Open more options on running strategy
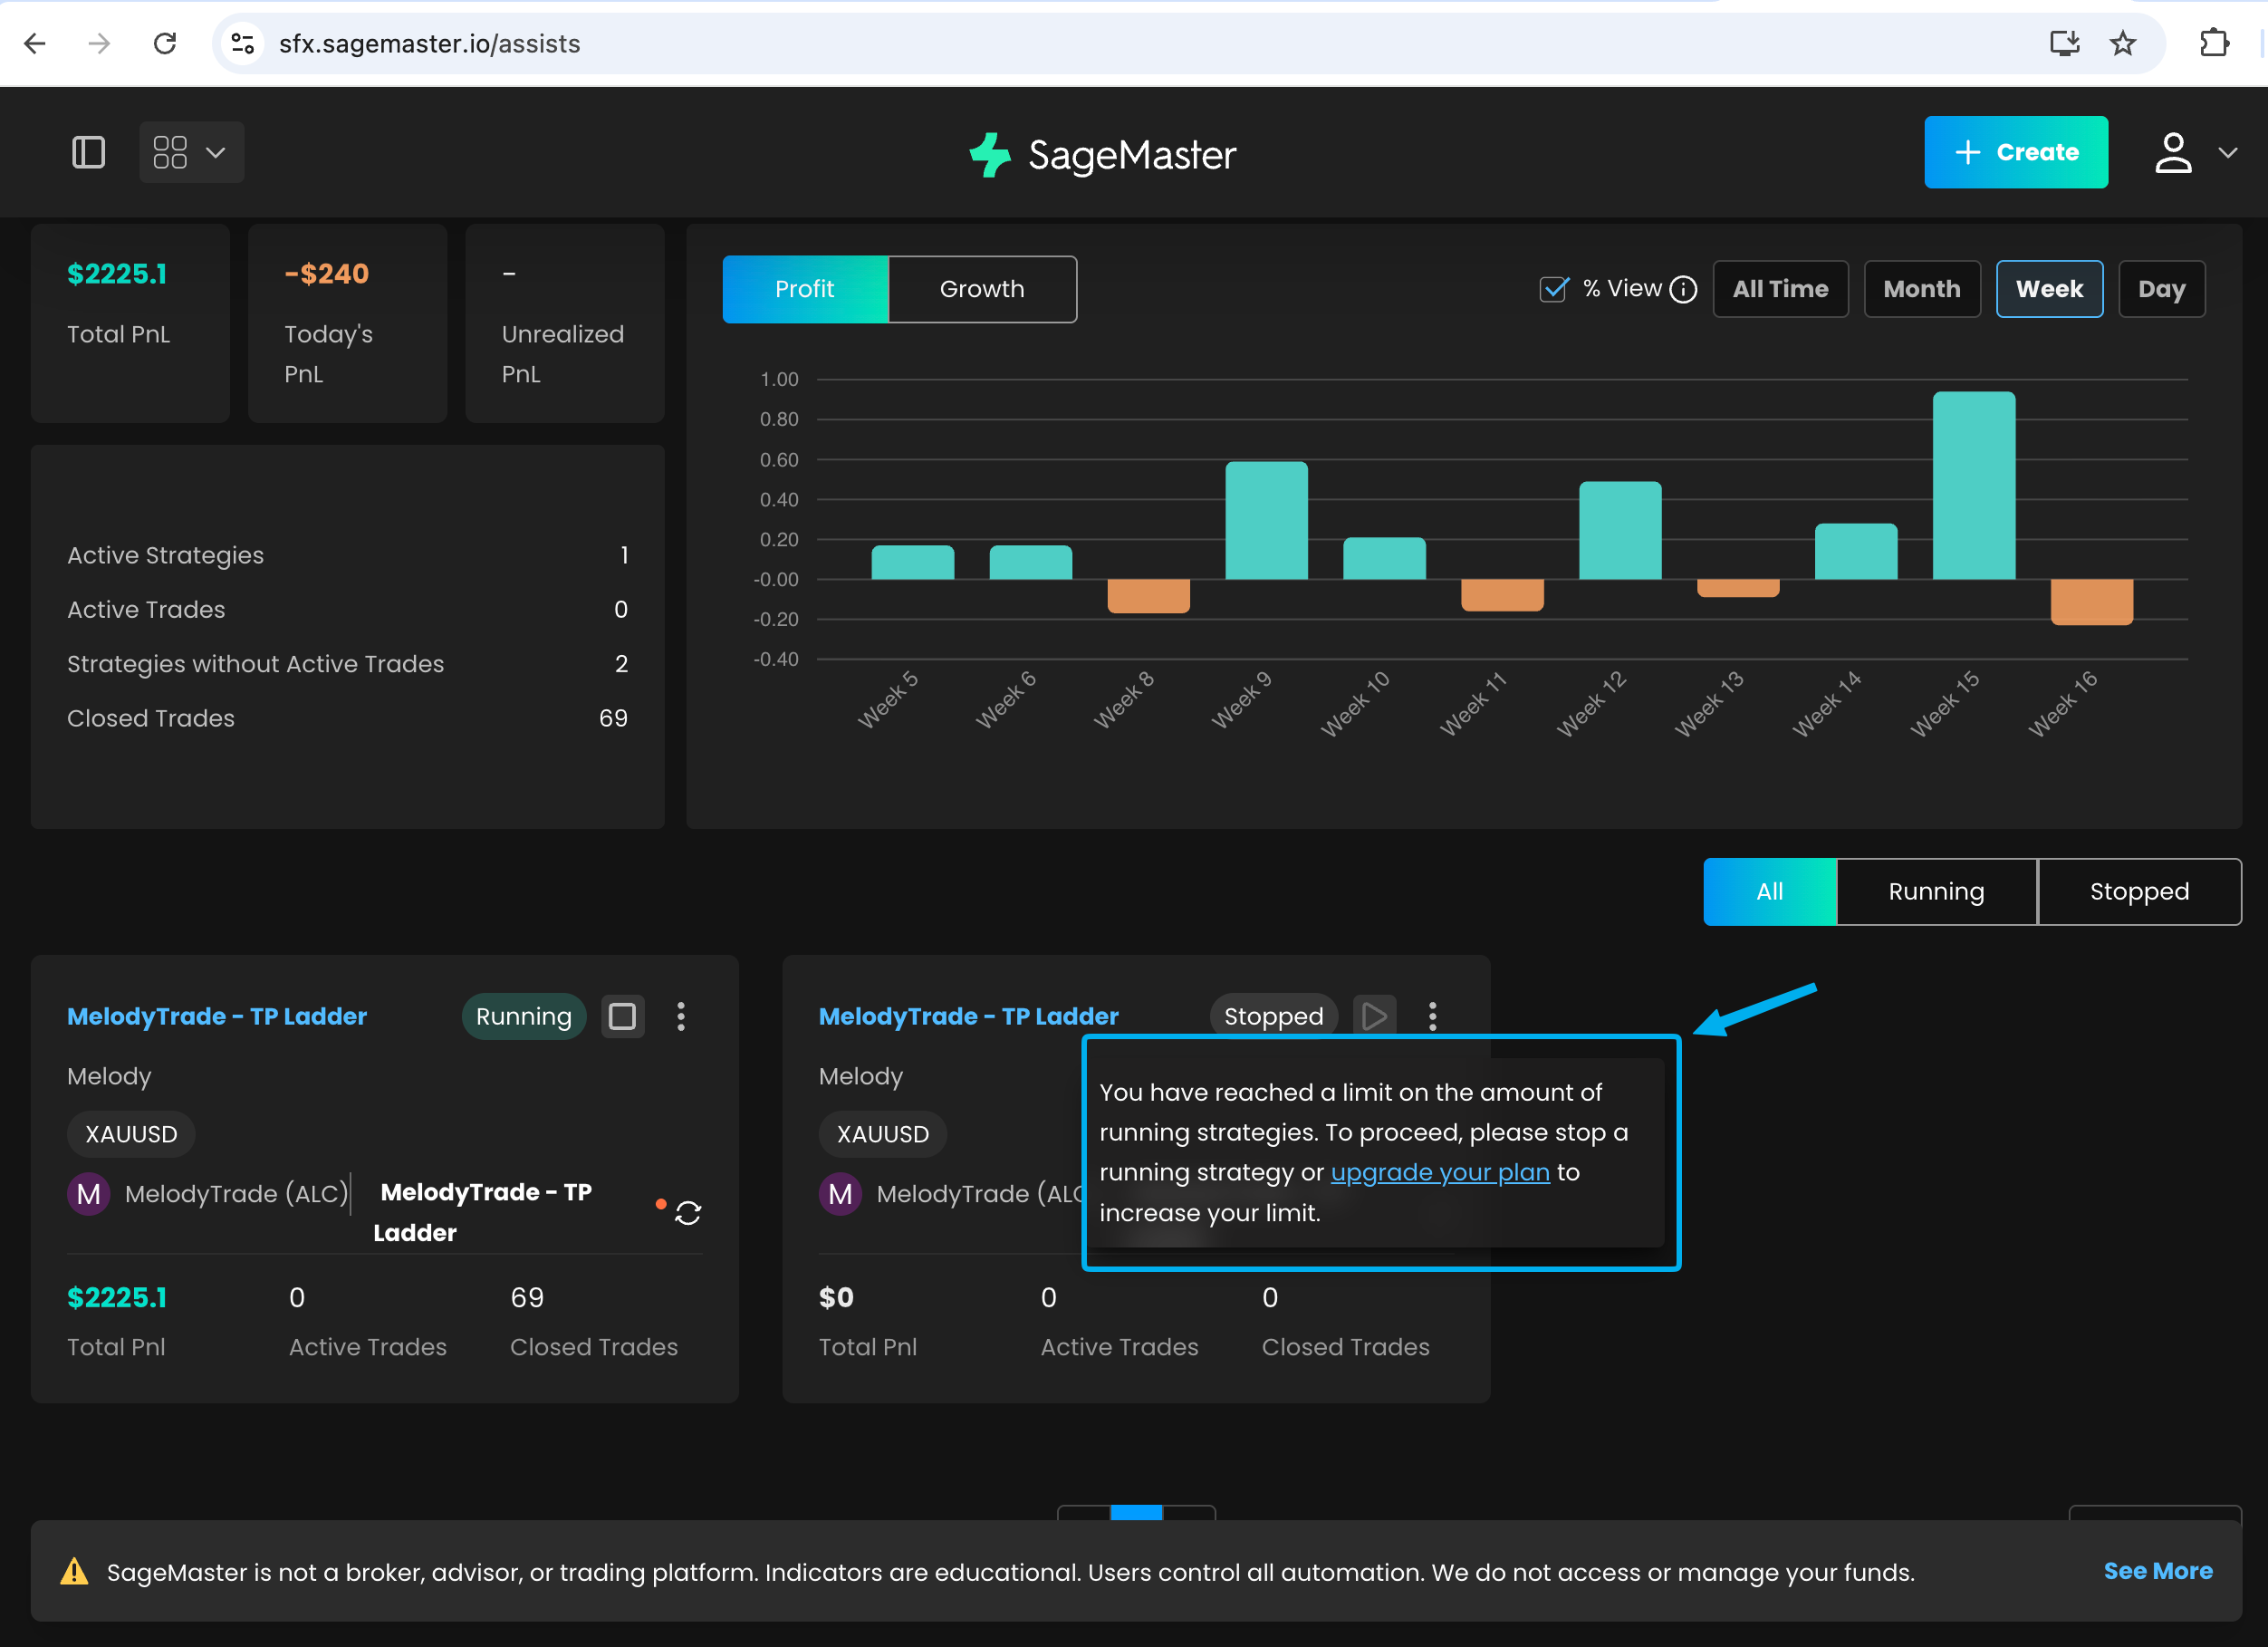2268x1647 pixels. pyautogui.click(x=681, y=1016)
